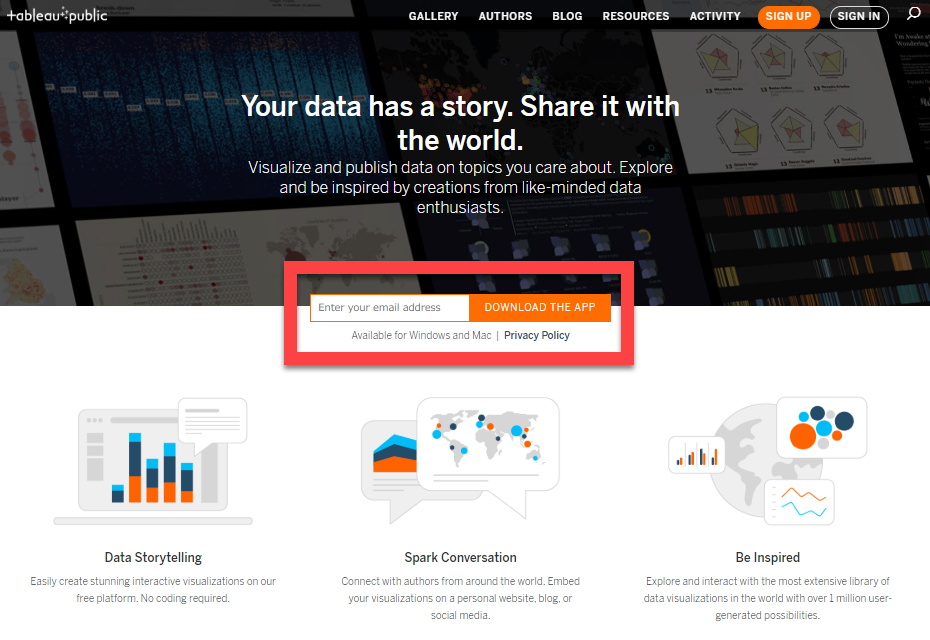Open the Privacy Policy link
The height and width of the screenshot is (640, 930).
point(537,335)
